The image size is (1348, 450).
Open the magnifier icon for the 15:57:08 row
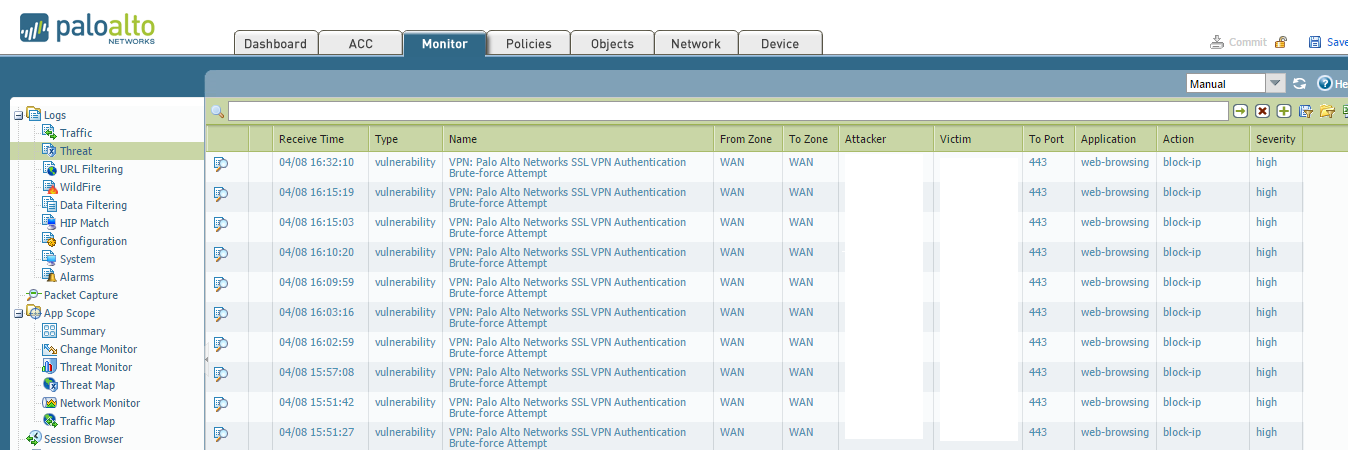coord(221,373)
